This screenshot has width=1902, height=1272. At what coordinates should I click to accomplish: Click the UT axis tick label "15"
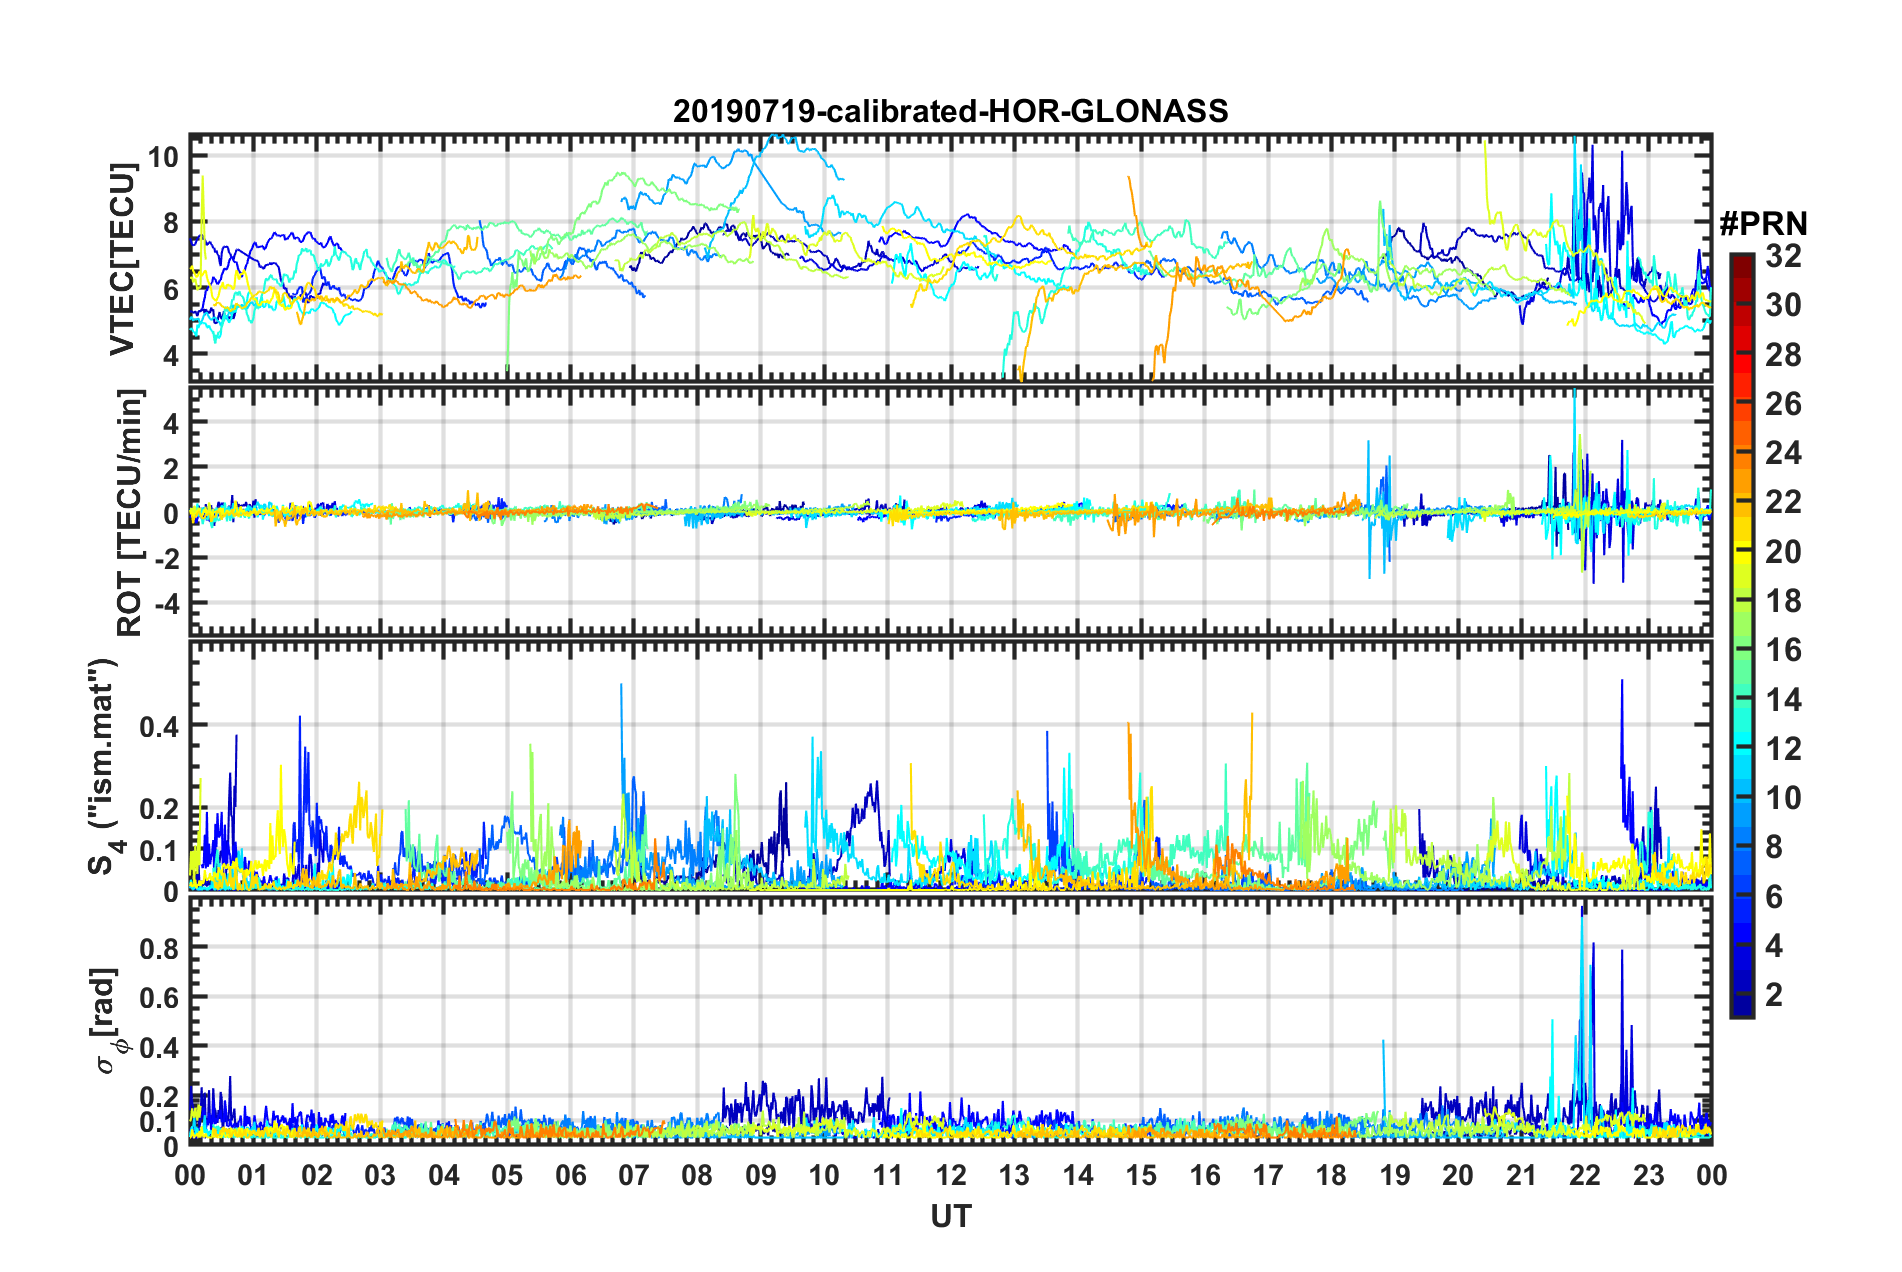tap(1141, 1175)
